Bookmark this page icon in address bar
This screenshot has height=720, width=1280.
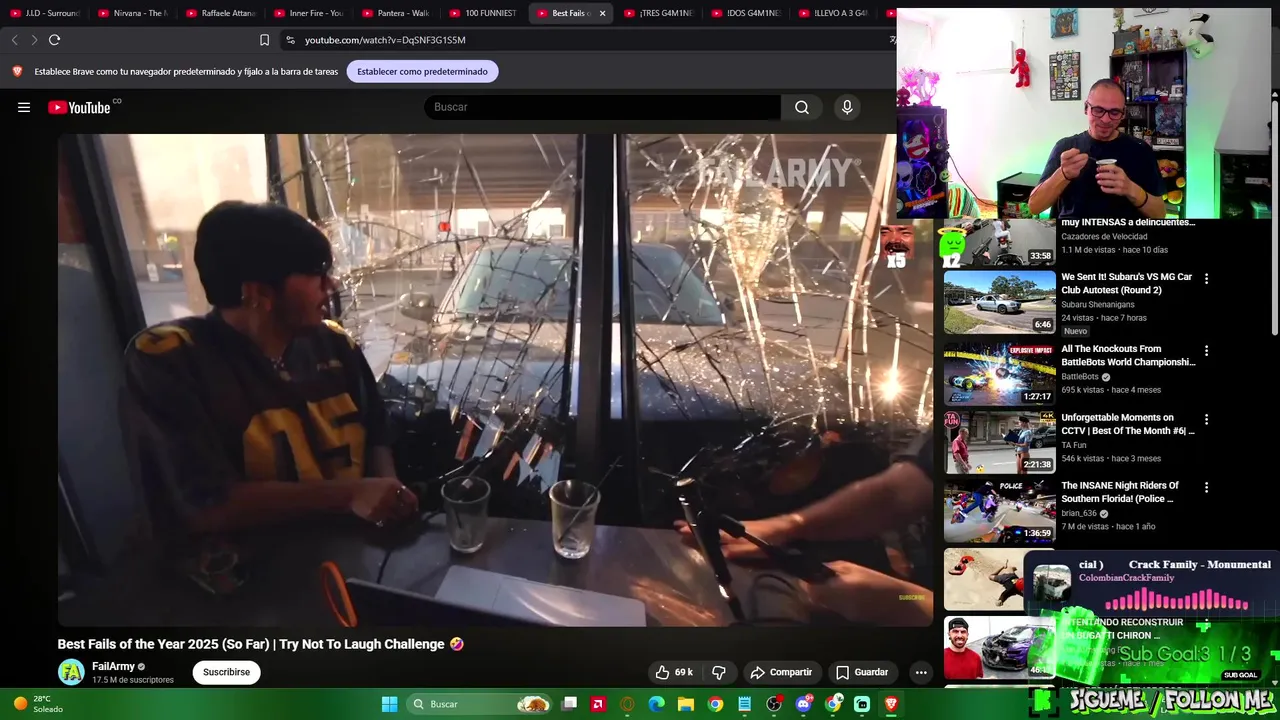(x=264, y=40)
